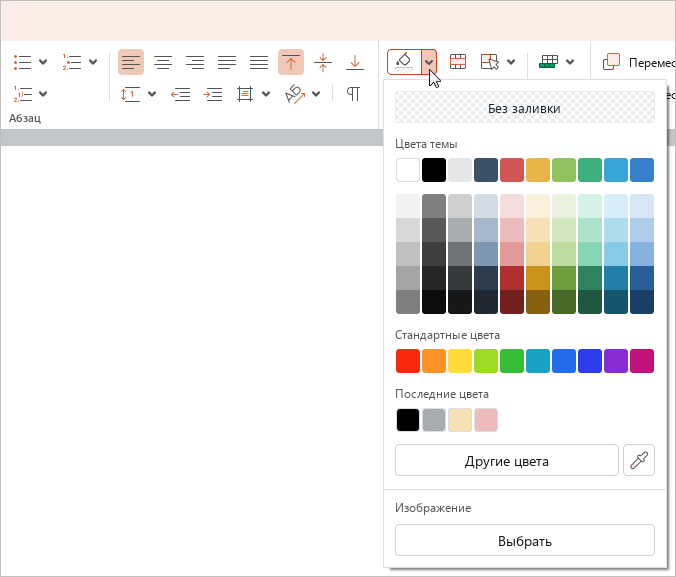Toggle distributed alignment button
The height and width of the screenshot is (577, 676).
pyautogui.click(x=259, y=62)
